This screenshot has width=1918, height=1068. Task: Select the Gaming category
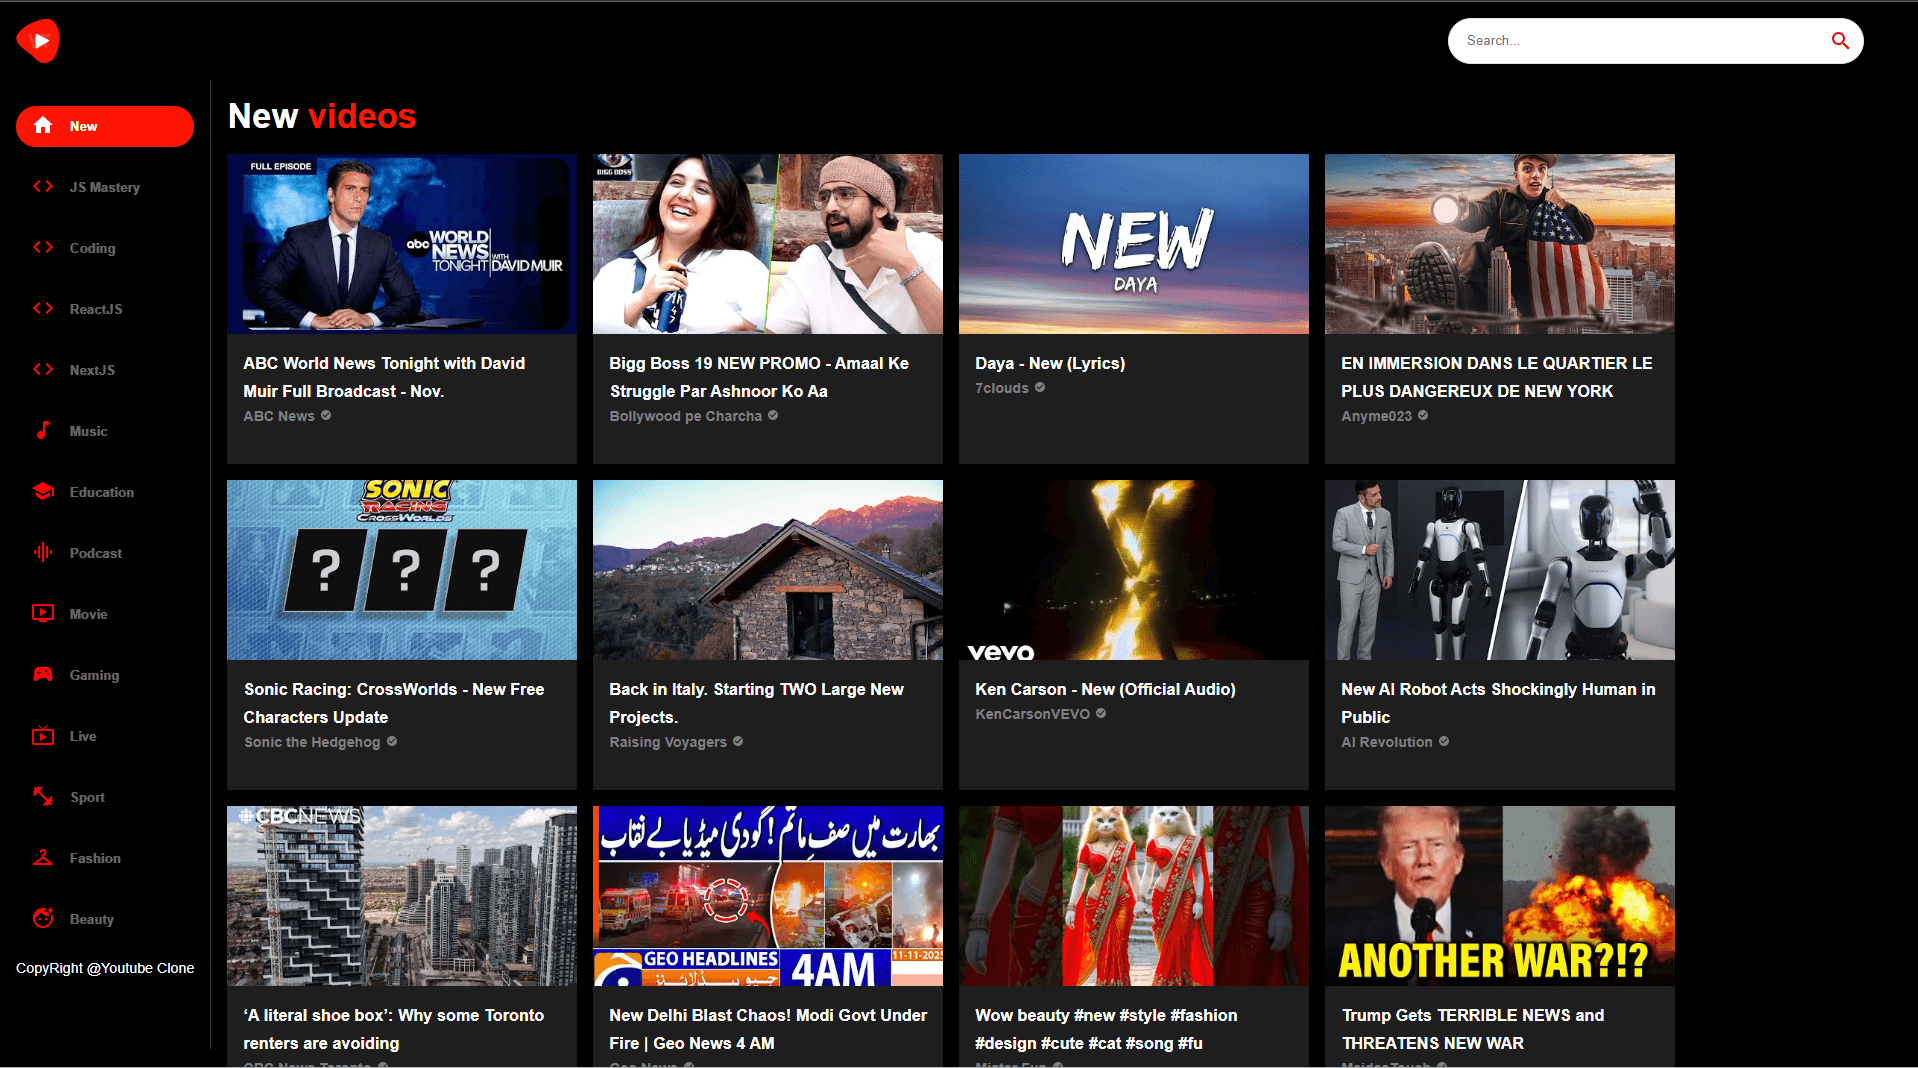pos(105,675)
